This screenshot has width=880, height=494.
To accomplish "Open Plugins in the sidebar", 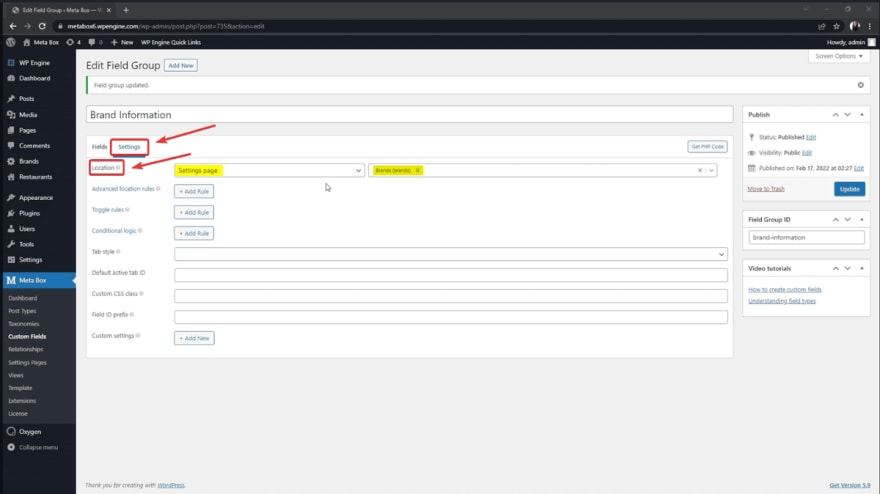I will (29, 213).
